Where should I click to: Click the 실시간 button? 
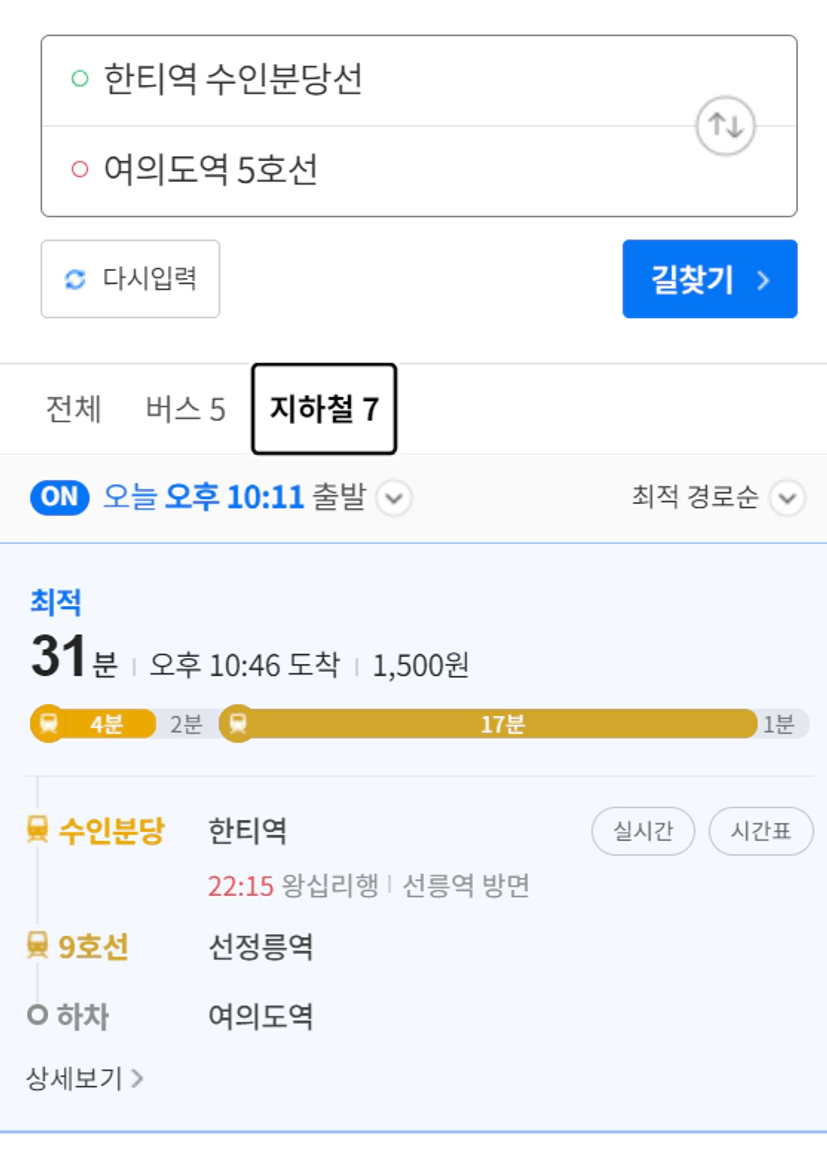click(643, 831)
